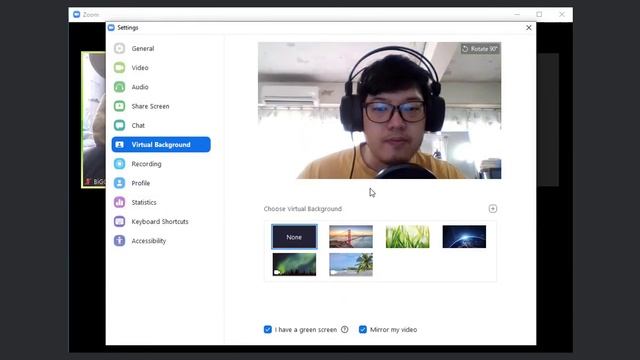
Task: Uncheck I have a green screen
Action: 268,329
